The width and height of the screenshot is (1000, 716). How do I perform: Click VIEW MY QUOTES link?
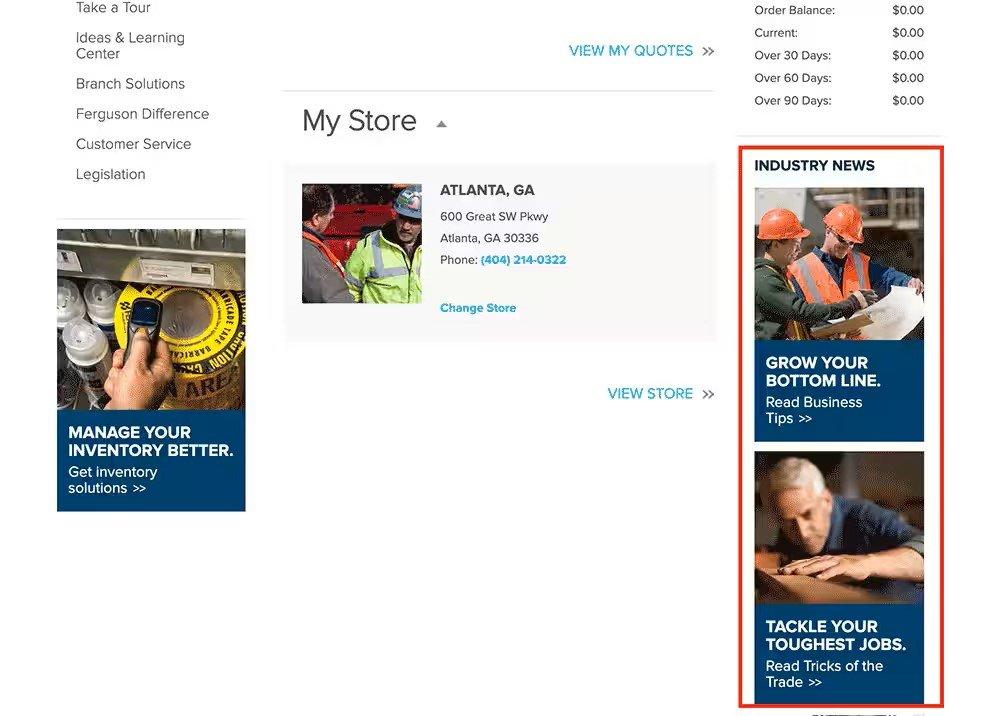(631, 51)
